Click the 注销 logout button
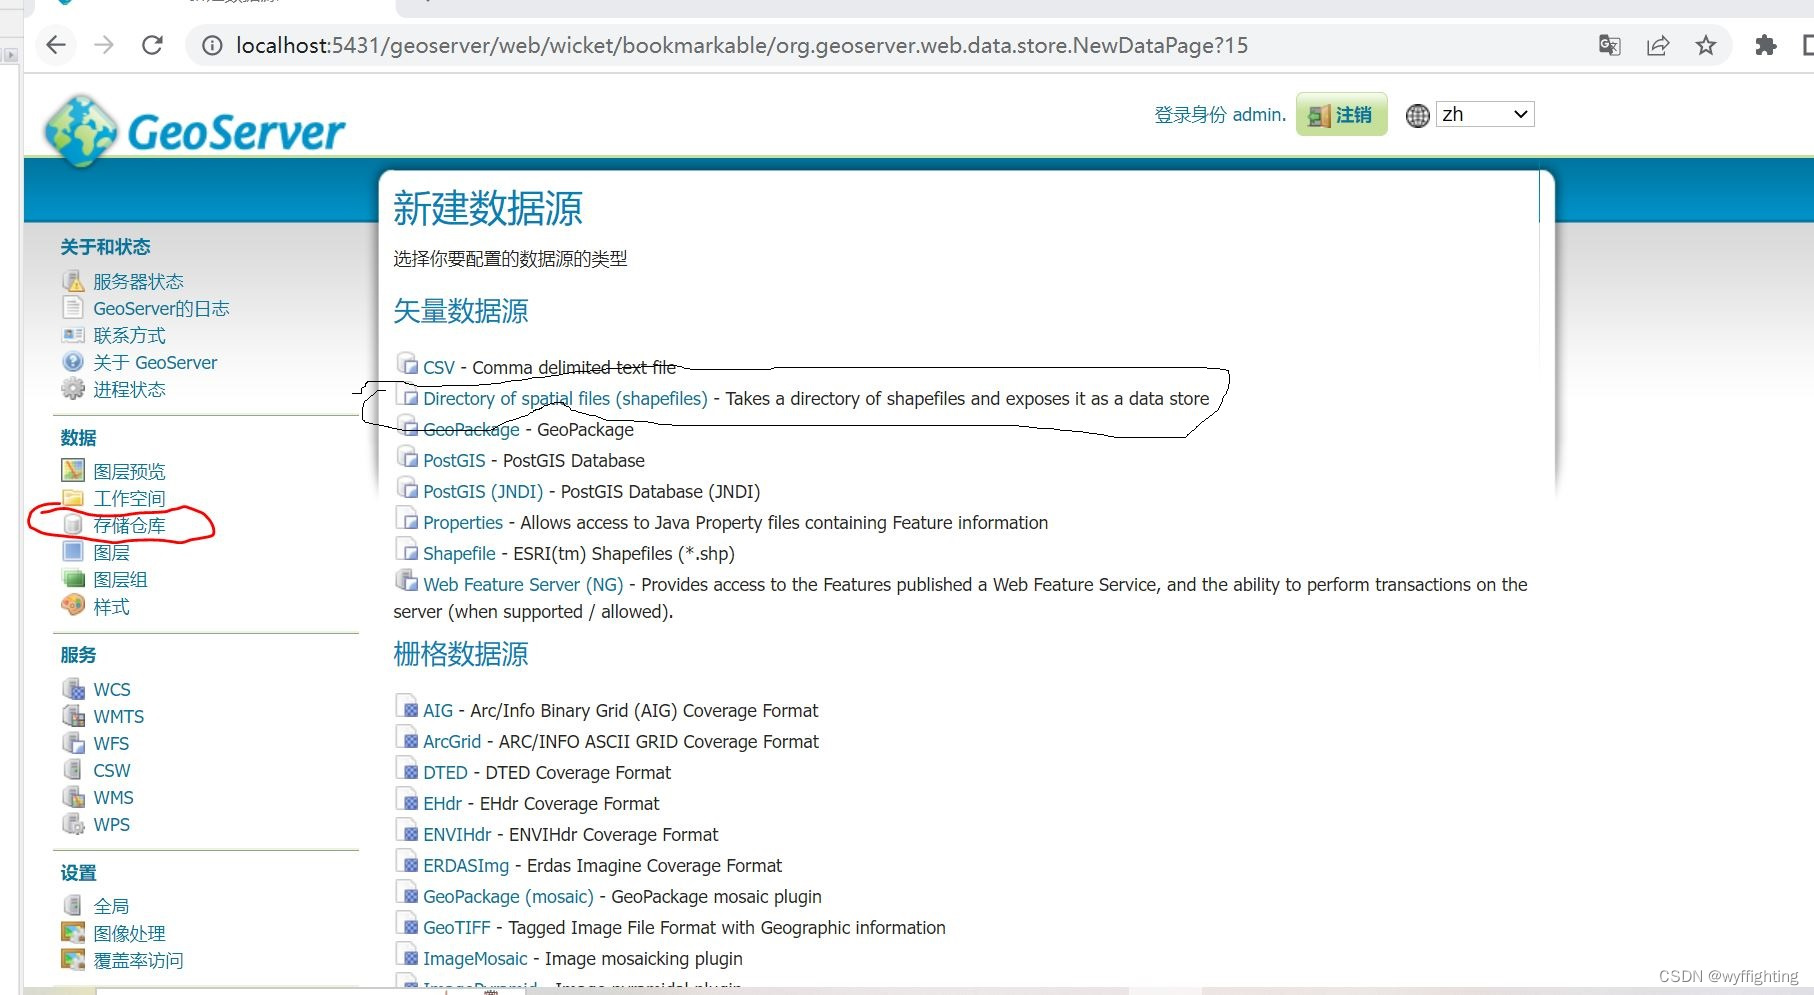Viewport: 1814px width, 995px height. coord(1341,115)
